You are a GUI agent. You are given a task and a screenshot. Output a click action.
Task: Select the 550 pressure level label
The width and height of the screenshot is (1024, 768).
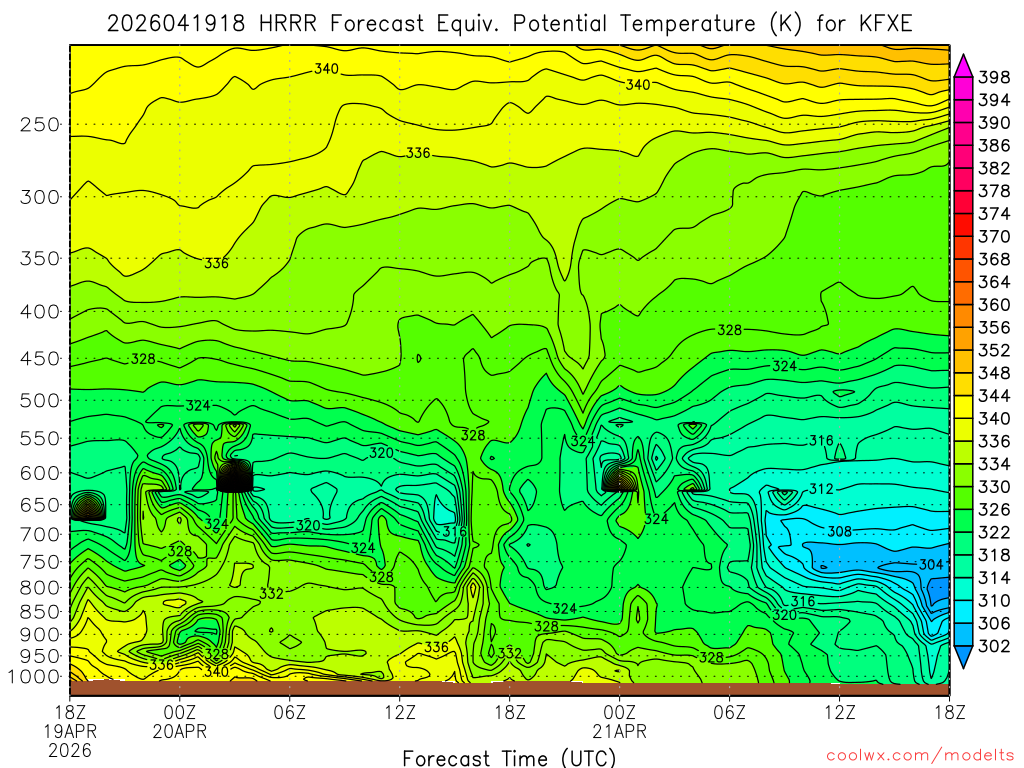pyautogui.click(x=40, y=438)
